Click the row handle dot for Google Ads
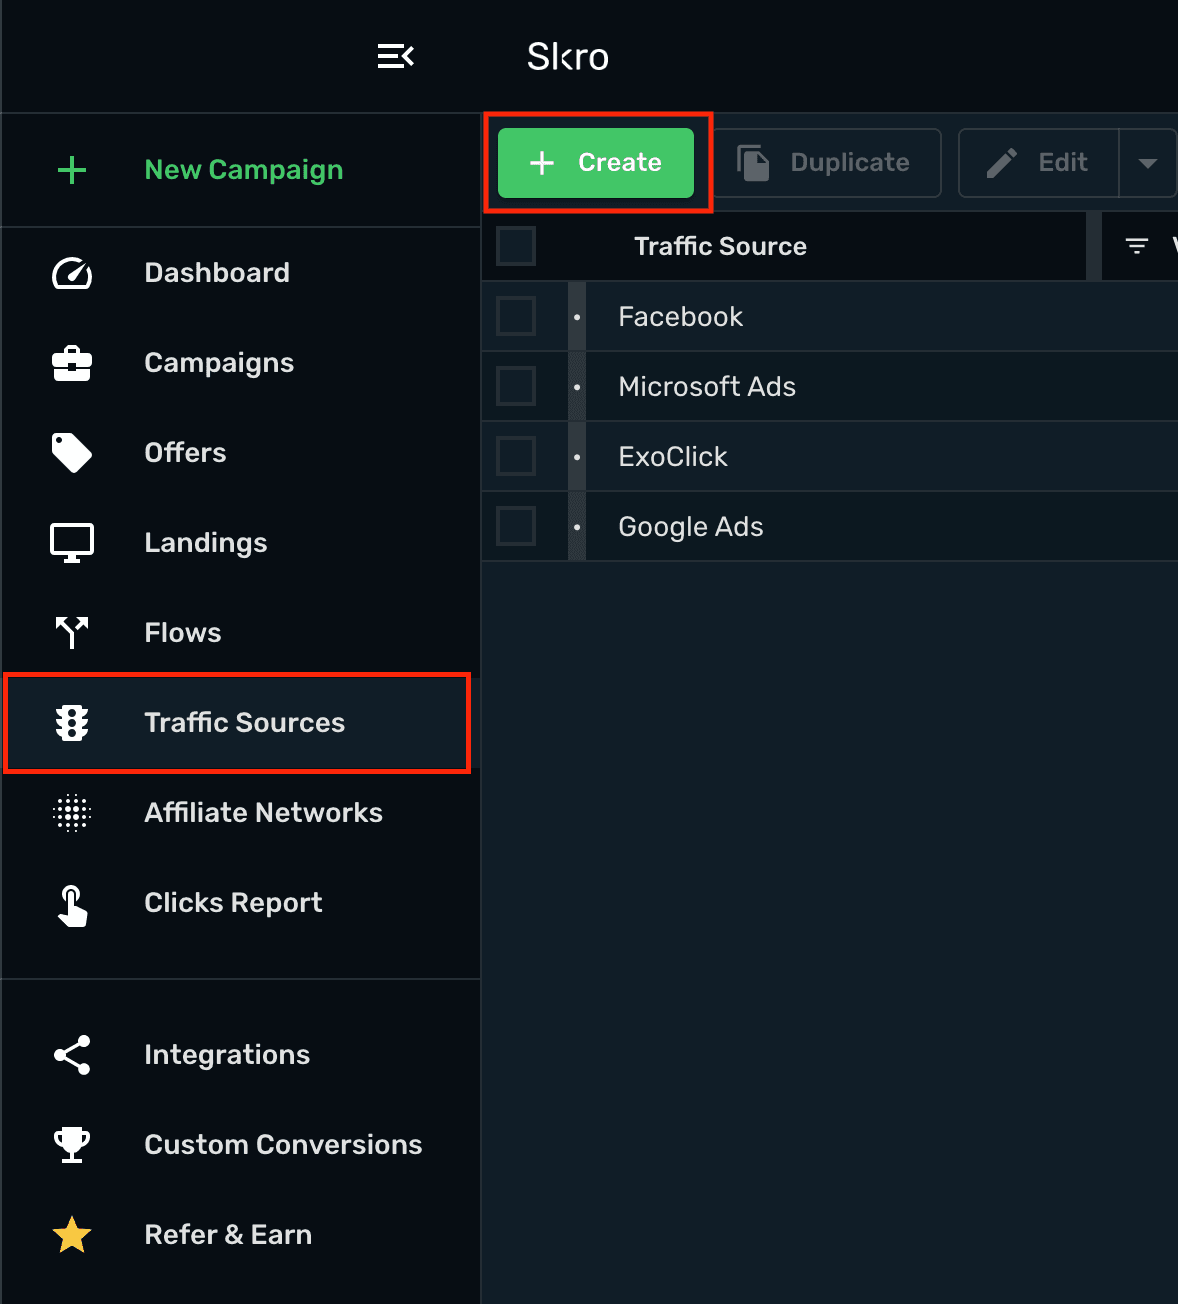This screenshot has width=1178, height=1304. tap(577, 527)
